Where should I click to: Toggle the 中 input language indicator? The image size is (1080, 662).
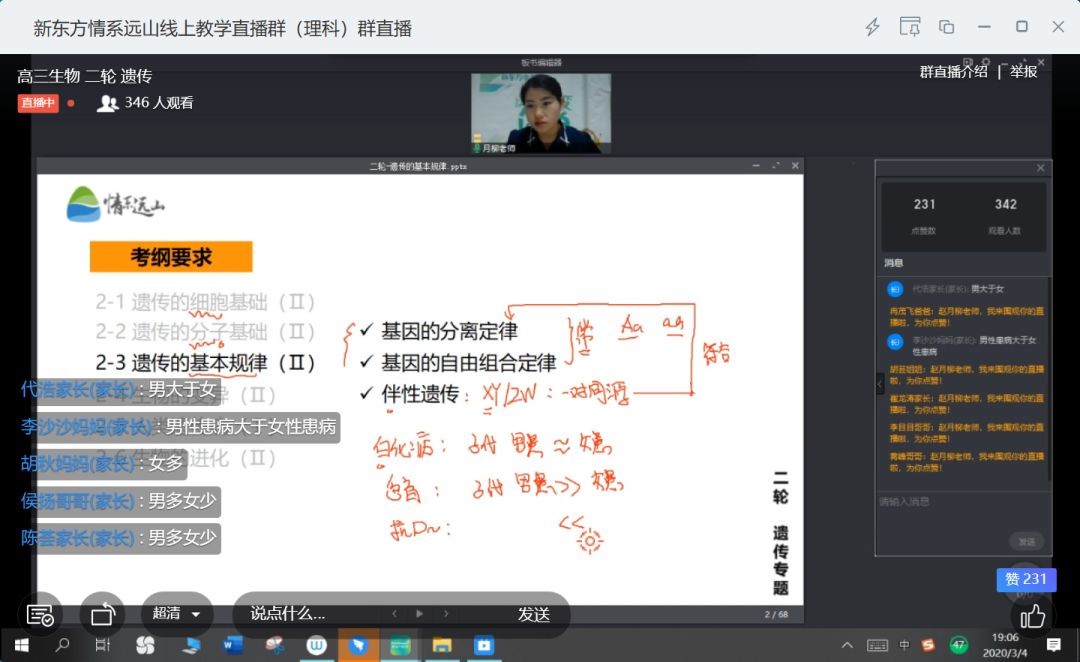coord(904,645)
